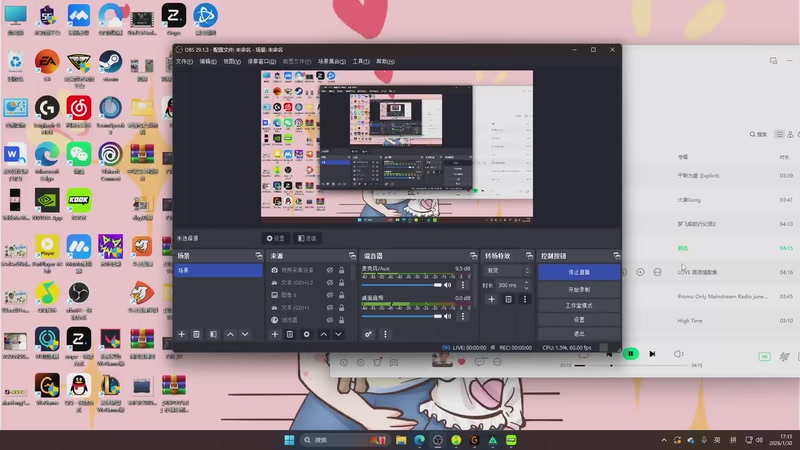Click 工作室模式 studio mode button
This screenshot has width=800, height=450.
click(579, 305)
